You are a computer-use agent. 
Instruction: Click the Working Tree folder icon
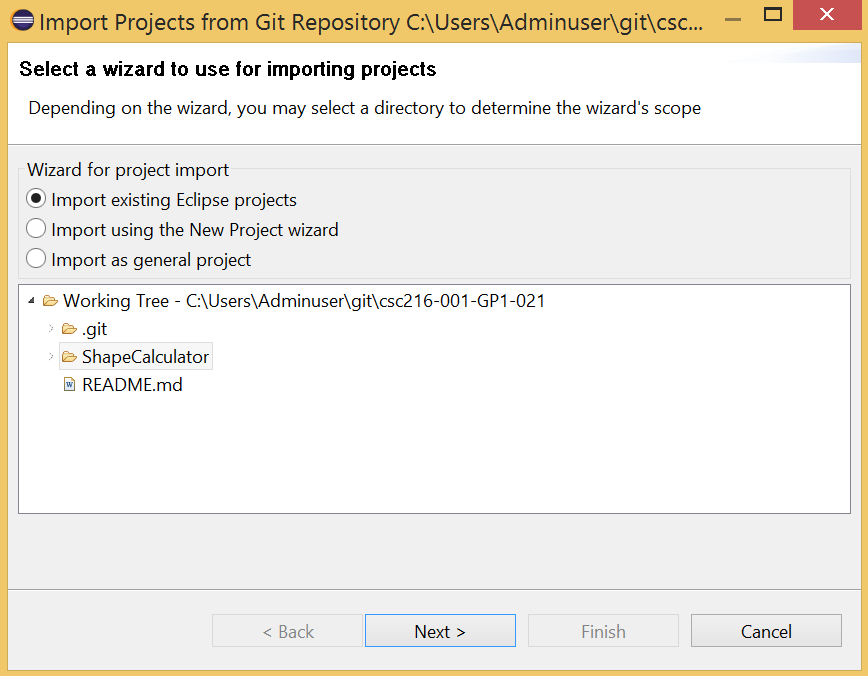point(51,299)
